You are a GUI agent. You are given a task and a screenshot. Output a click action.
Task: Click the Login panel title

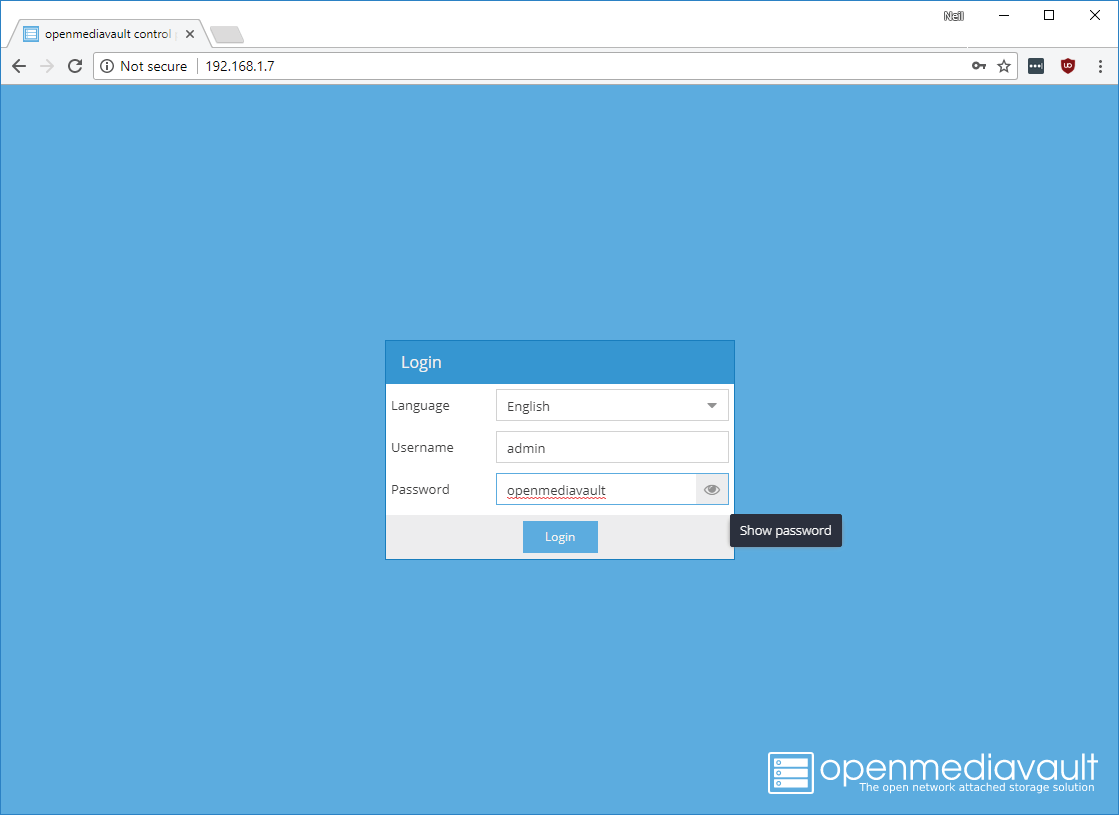coord(421,363)
